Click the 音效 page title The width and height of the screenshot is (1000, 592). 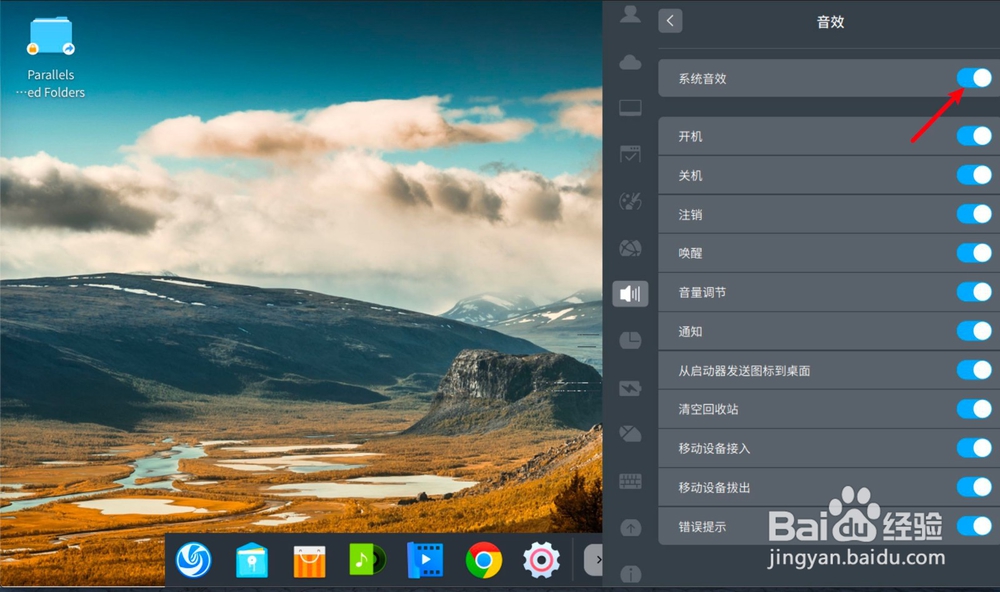coord(830,22)
